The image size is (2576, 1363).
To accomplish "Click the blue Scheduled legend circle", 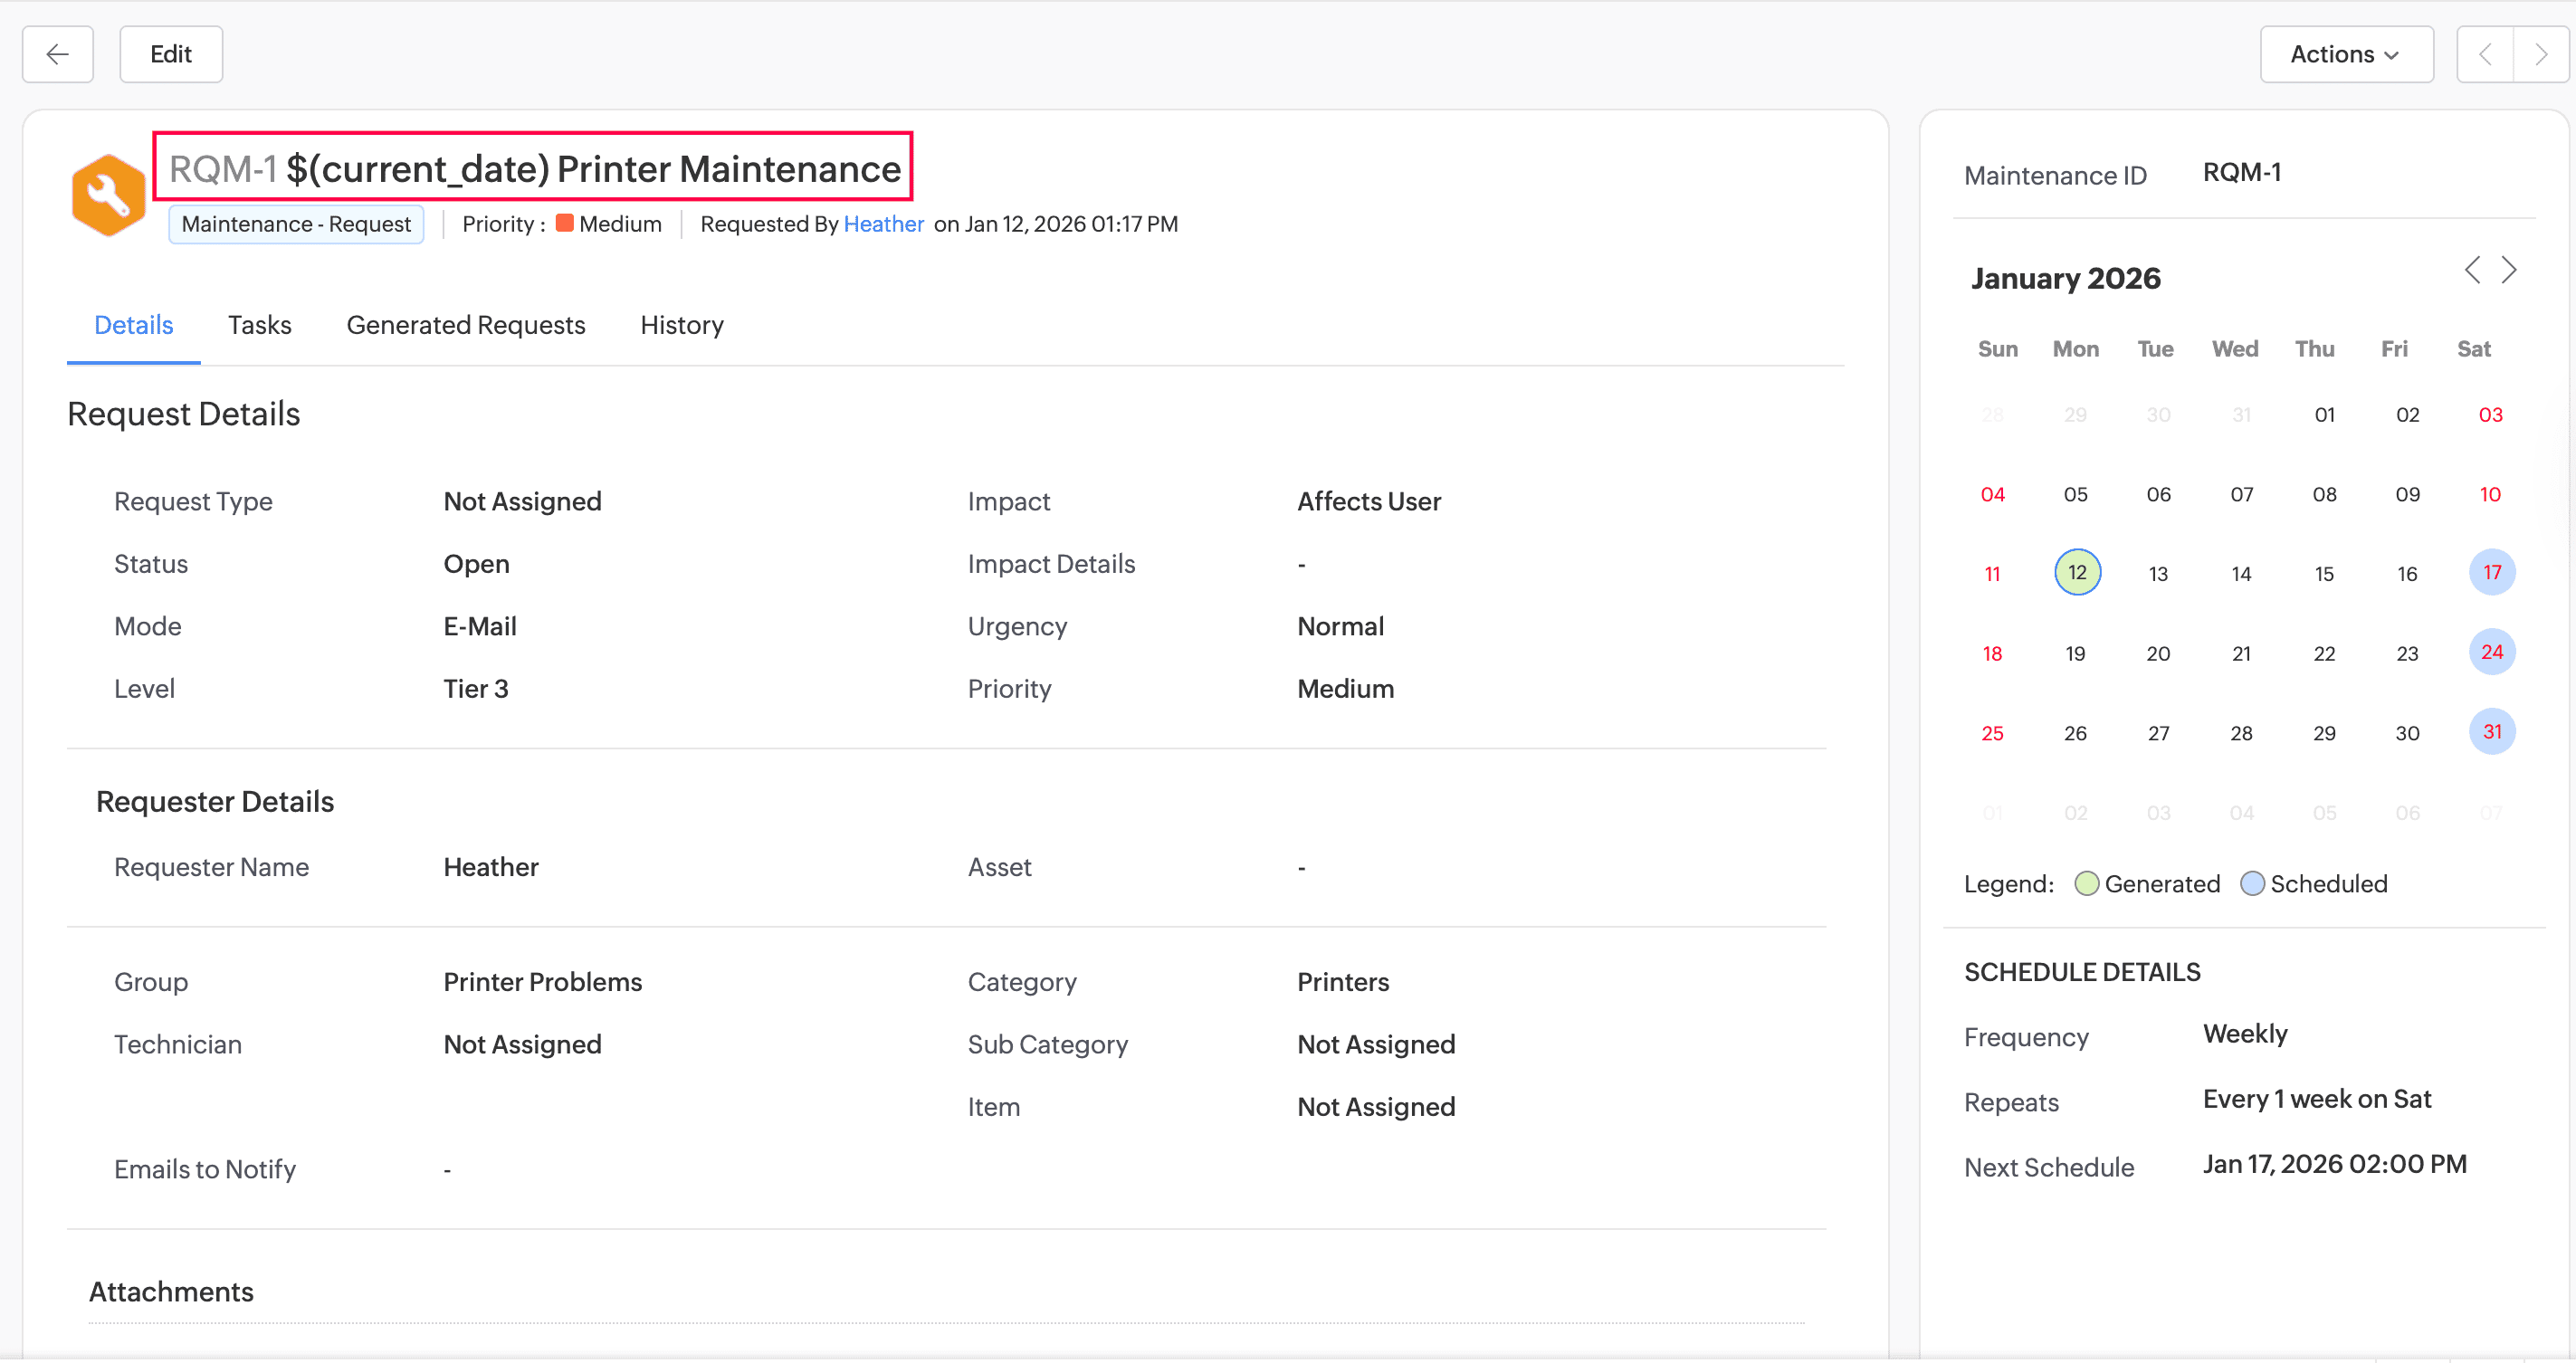I will pyautogui.click(x=2252, y=884).
